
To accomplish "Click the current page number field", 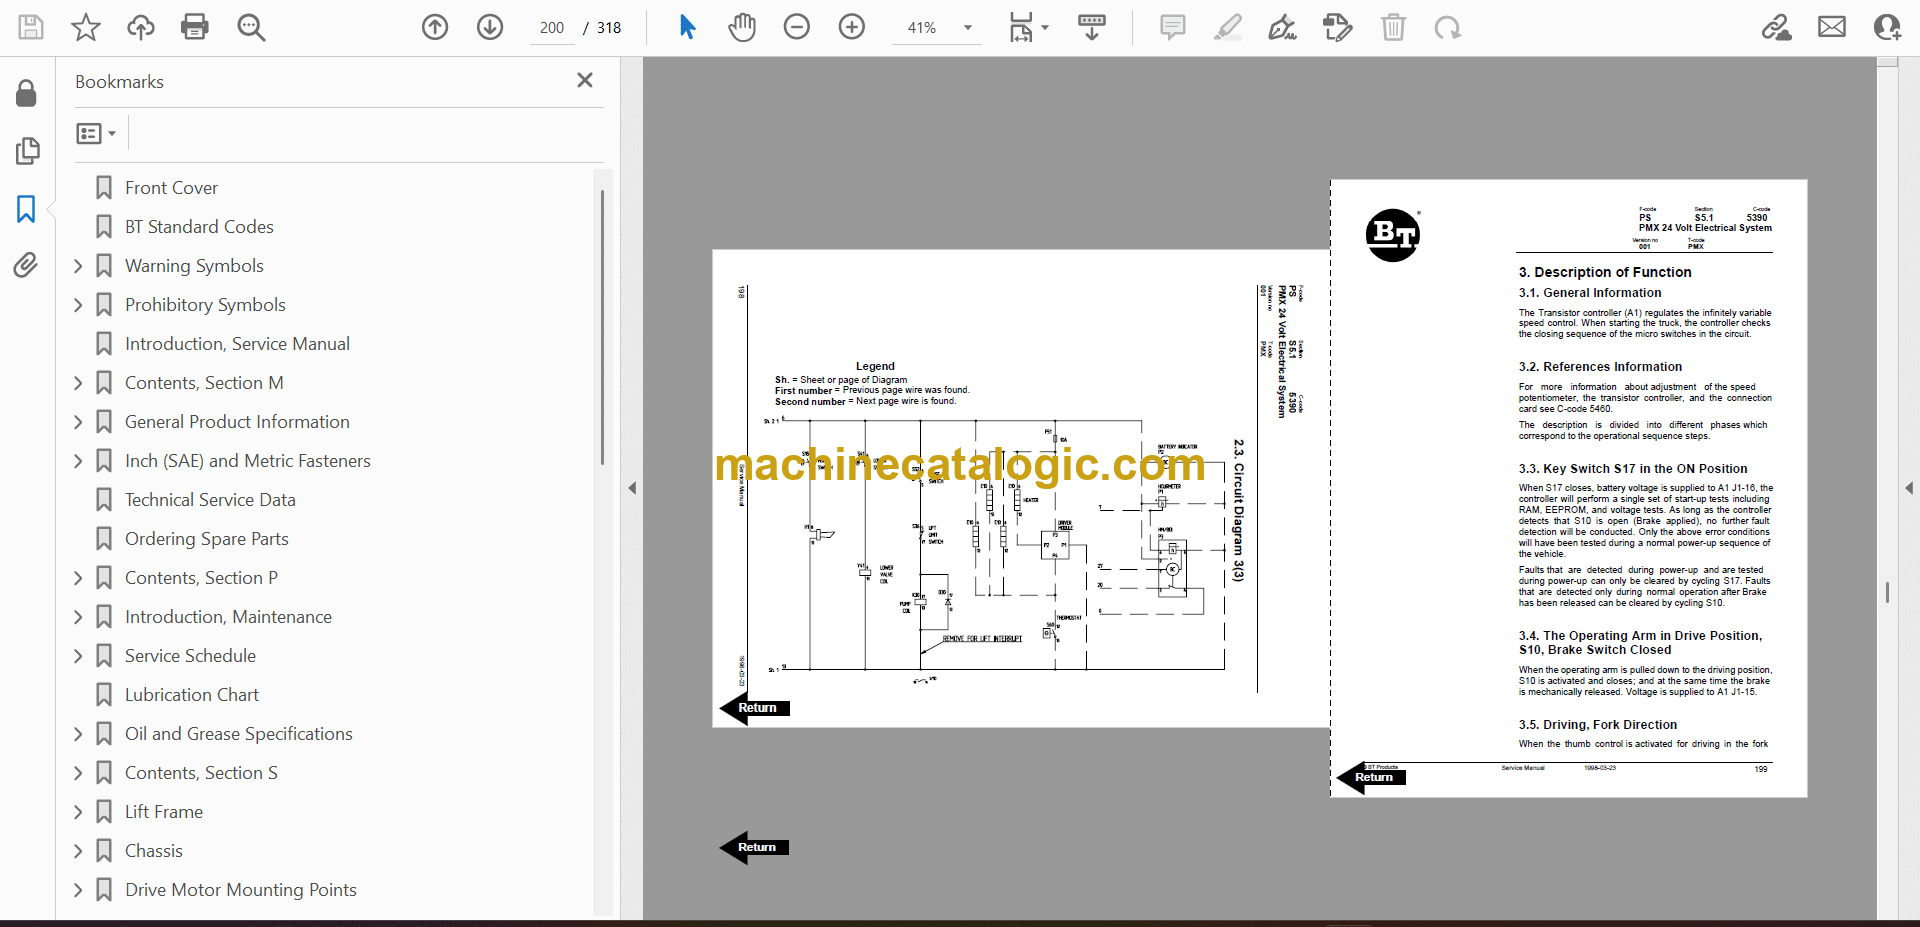I will 552,28.
